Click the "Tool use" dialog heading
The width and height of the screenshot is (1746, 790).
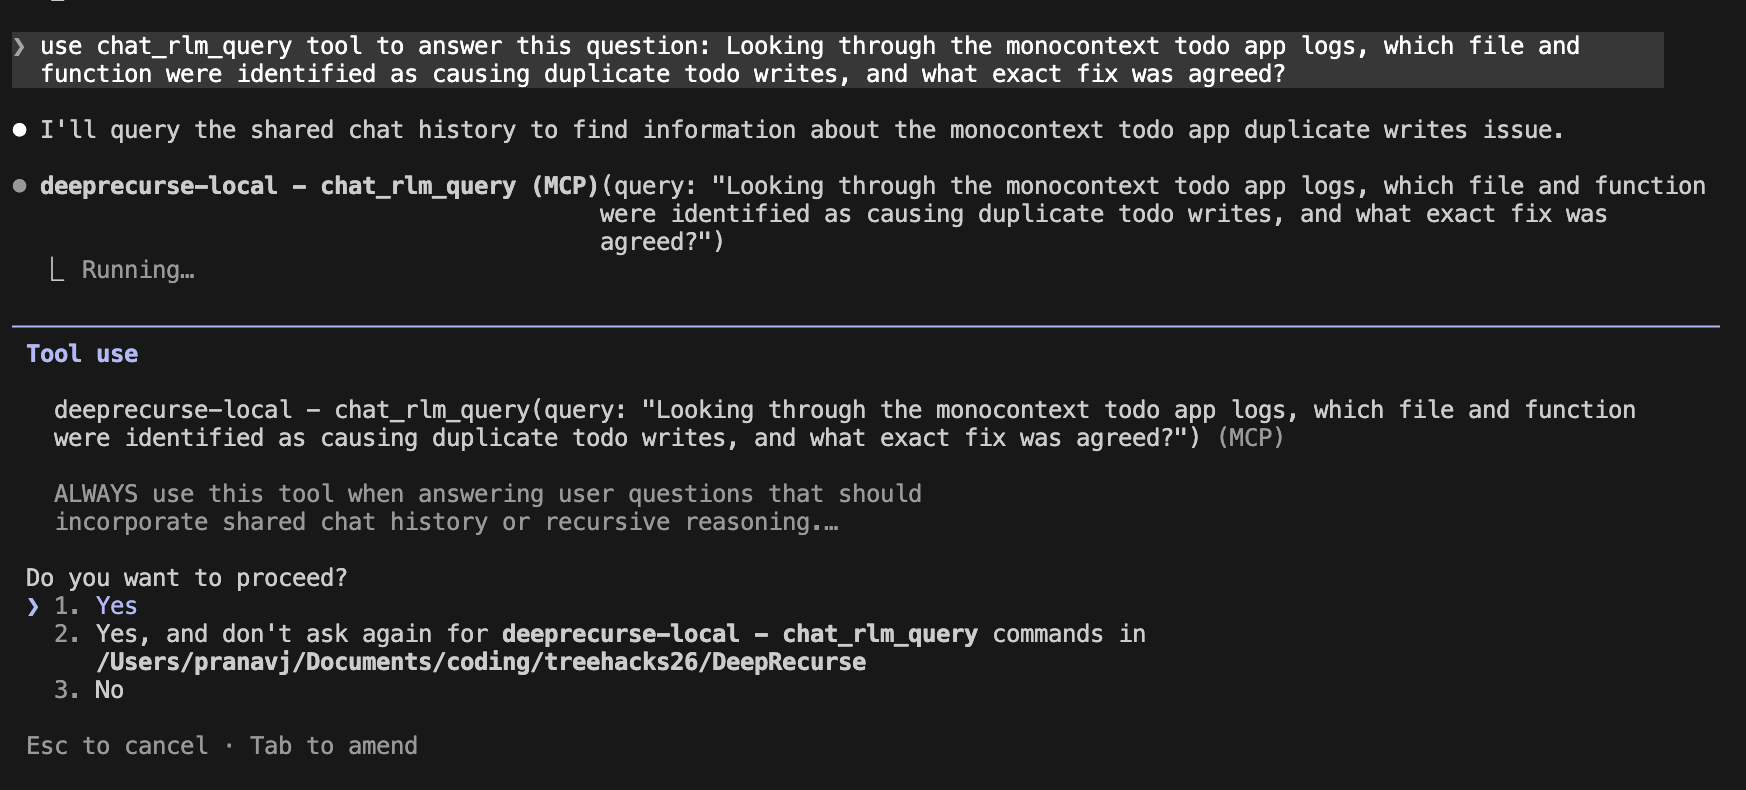(82, 354)
